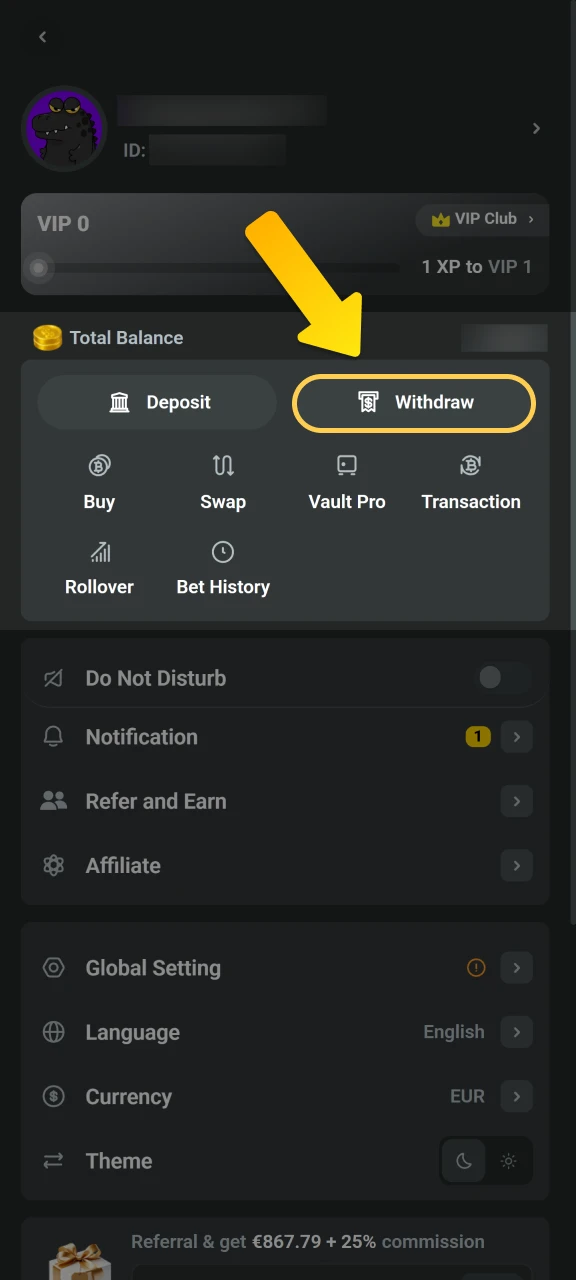Click the Withdraw button
Image resolution: width=576 pixels, height=1280 pixels.
[x=413, y=402]
